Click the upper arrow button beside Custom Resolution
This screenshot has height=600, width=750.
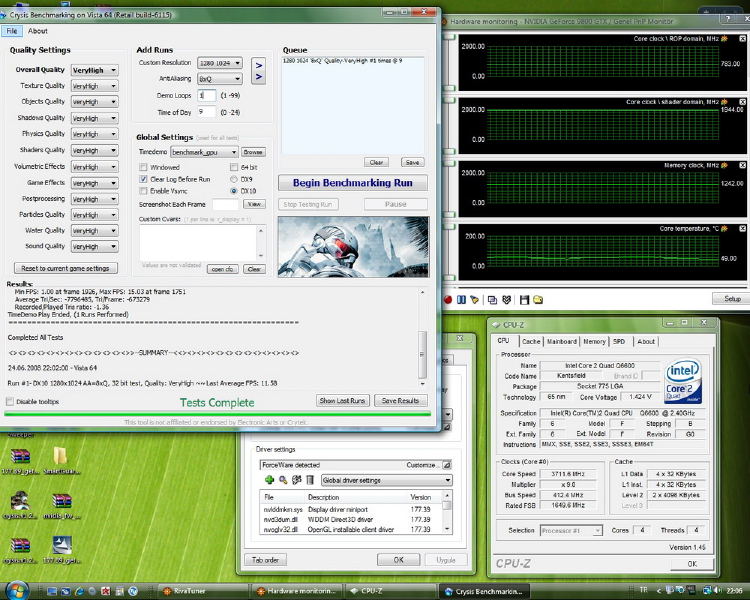(259, 66)
